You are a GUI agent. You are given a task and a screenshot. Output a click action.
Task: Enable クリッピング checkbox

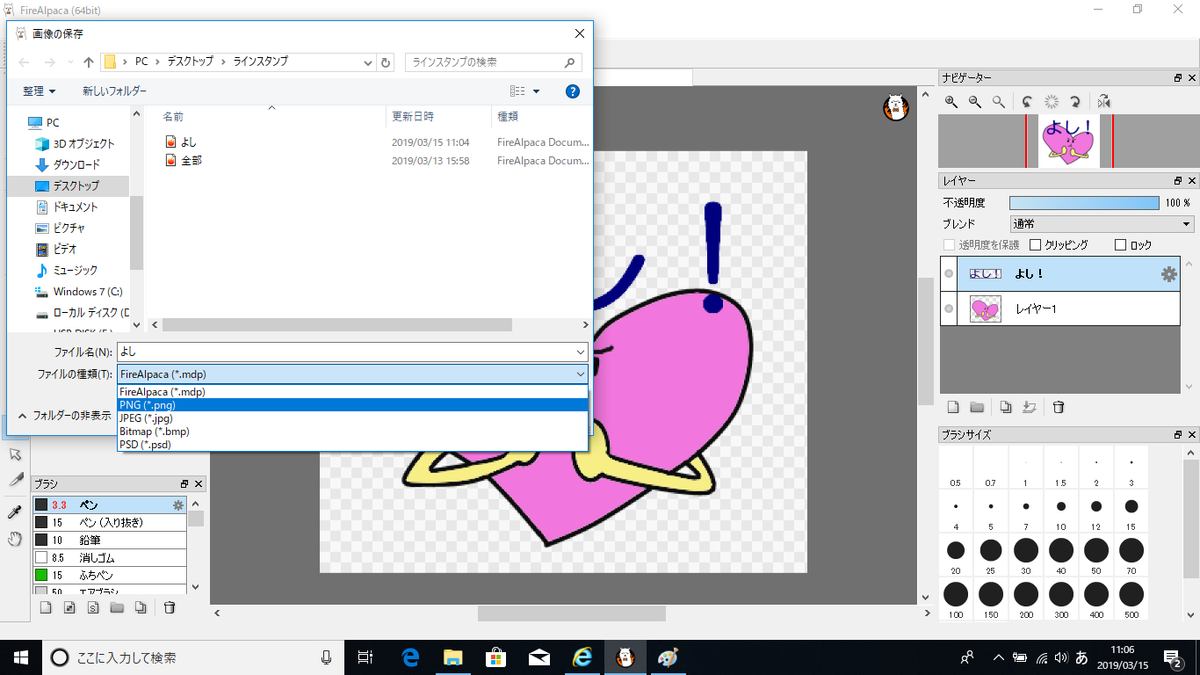coord(1036,245)
